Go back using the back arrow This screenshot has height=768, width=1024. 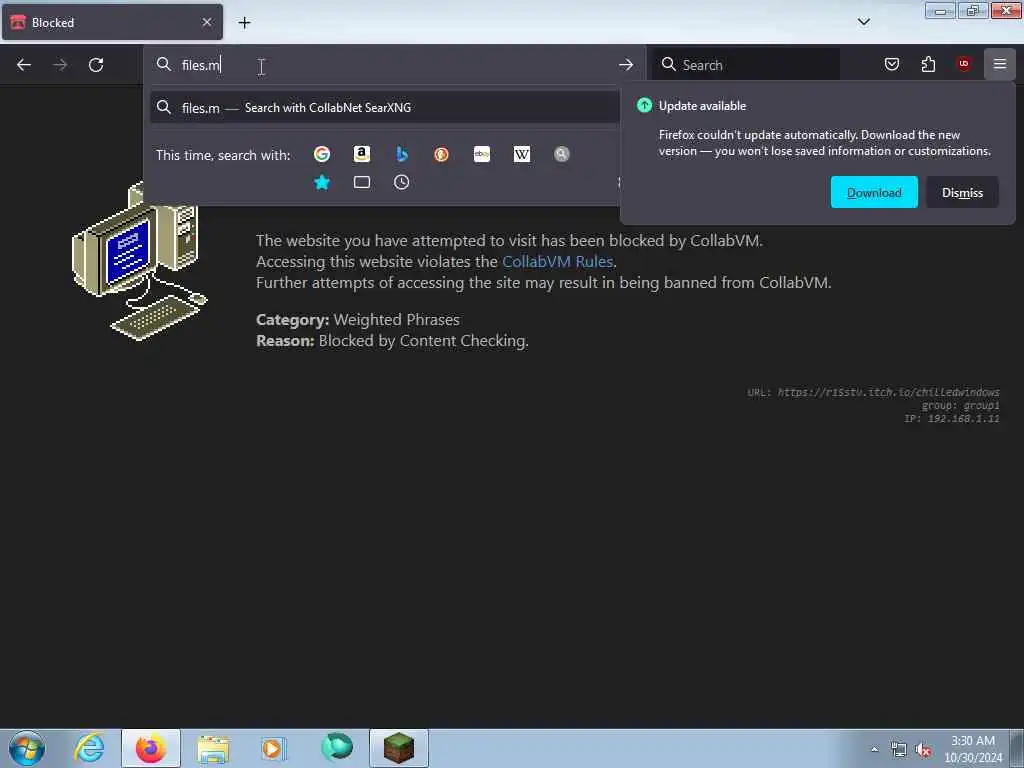click(x=24, y=65)
